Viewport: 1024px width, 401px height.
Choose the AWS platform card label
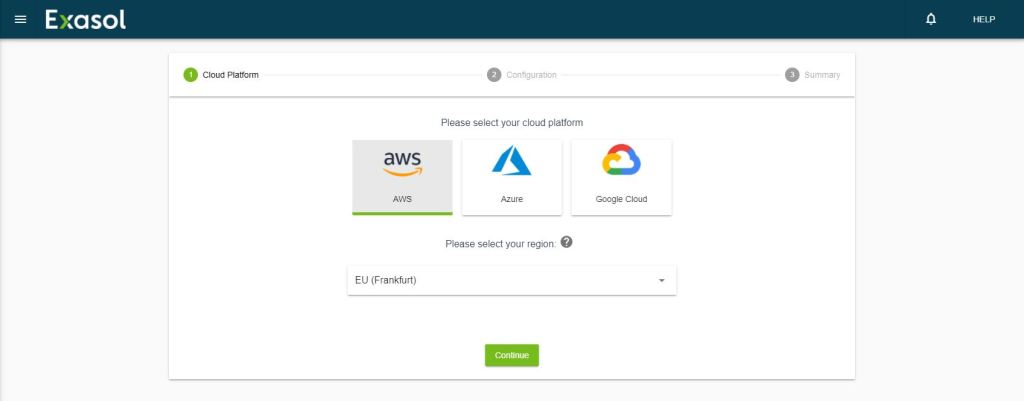tap(402, 199)
